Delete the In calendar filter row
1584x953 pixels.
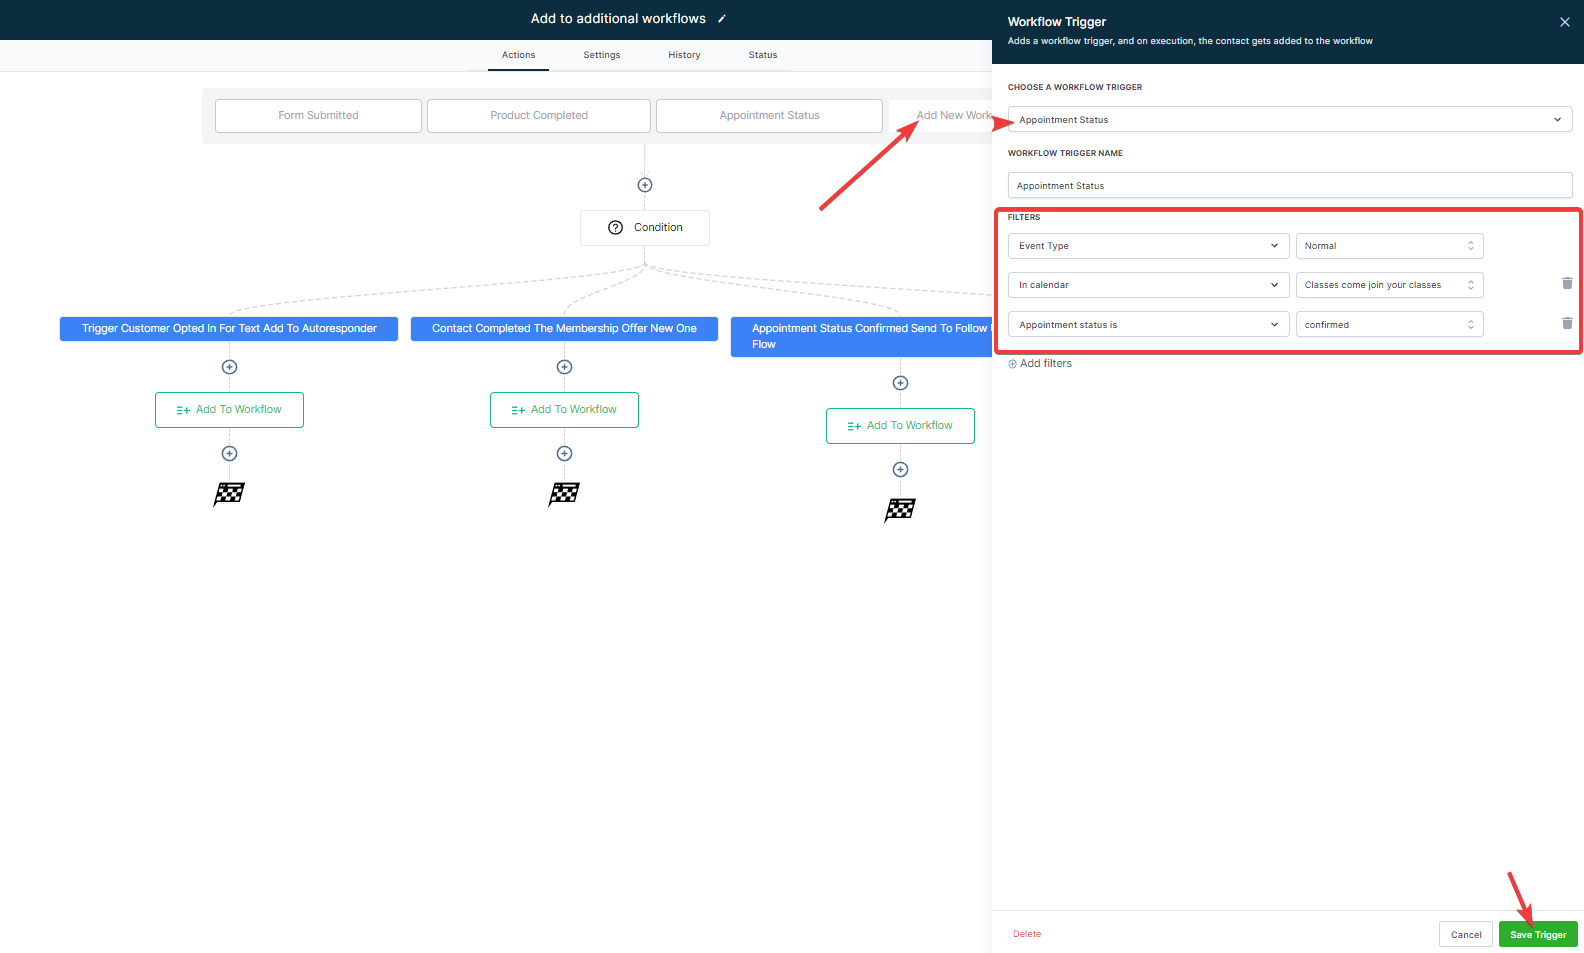(1567, 284)
